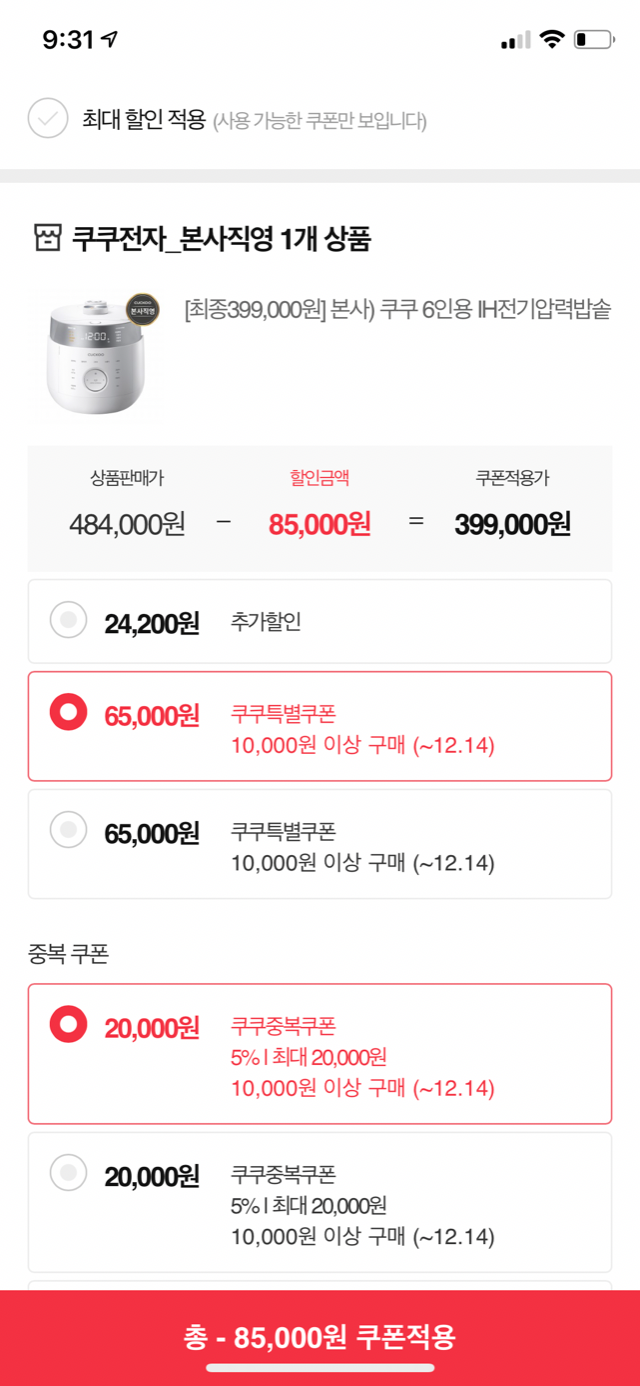The width and height of the screenshot is (640, 1386).
Task: Tap the battery status icon
Action: point(593,40)
